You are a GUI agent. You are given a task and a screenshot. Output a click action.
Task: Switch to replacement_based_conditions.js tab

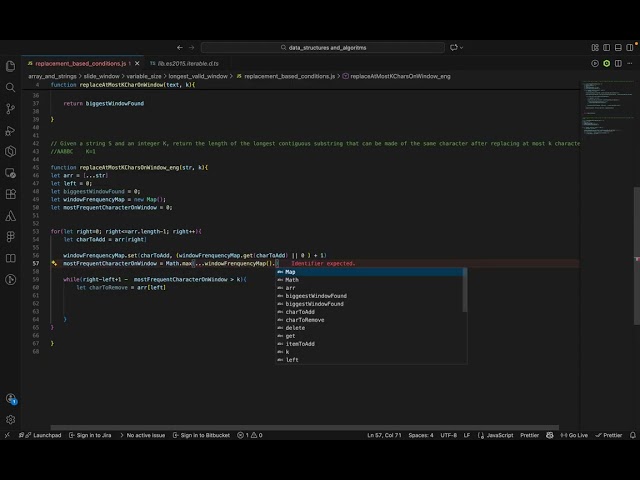[x=80, y=64]
